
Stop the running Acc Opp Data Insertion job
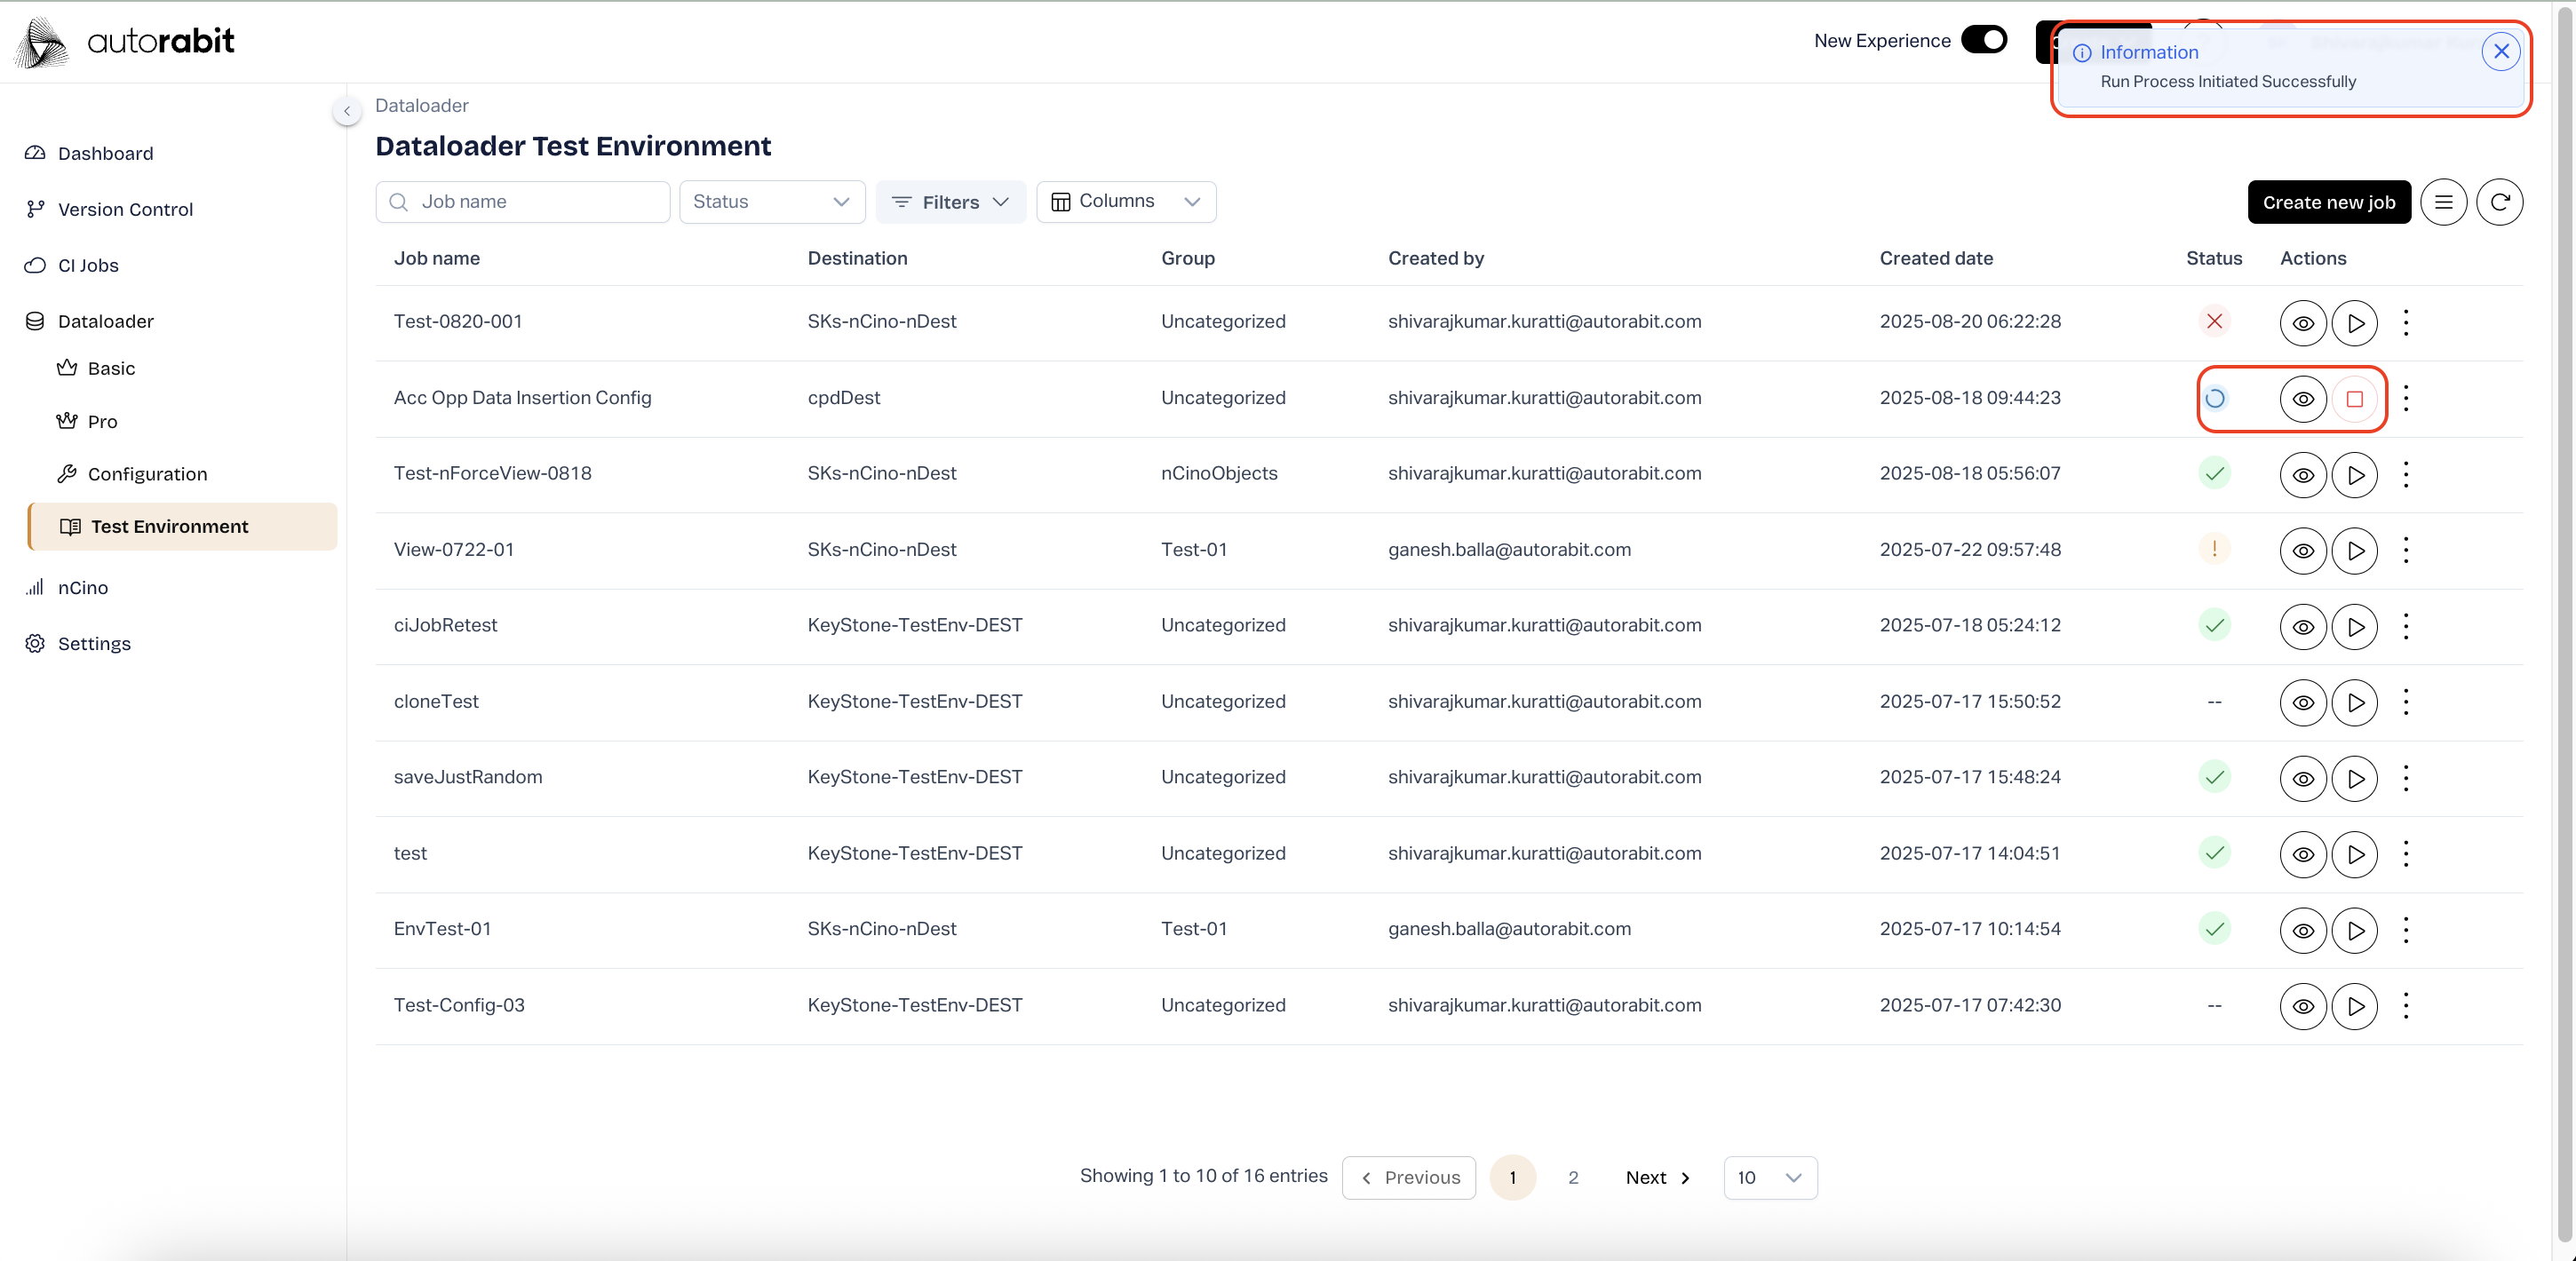[x=2354, y=399]
